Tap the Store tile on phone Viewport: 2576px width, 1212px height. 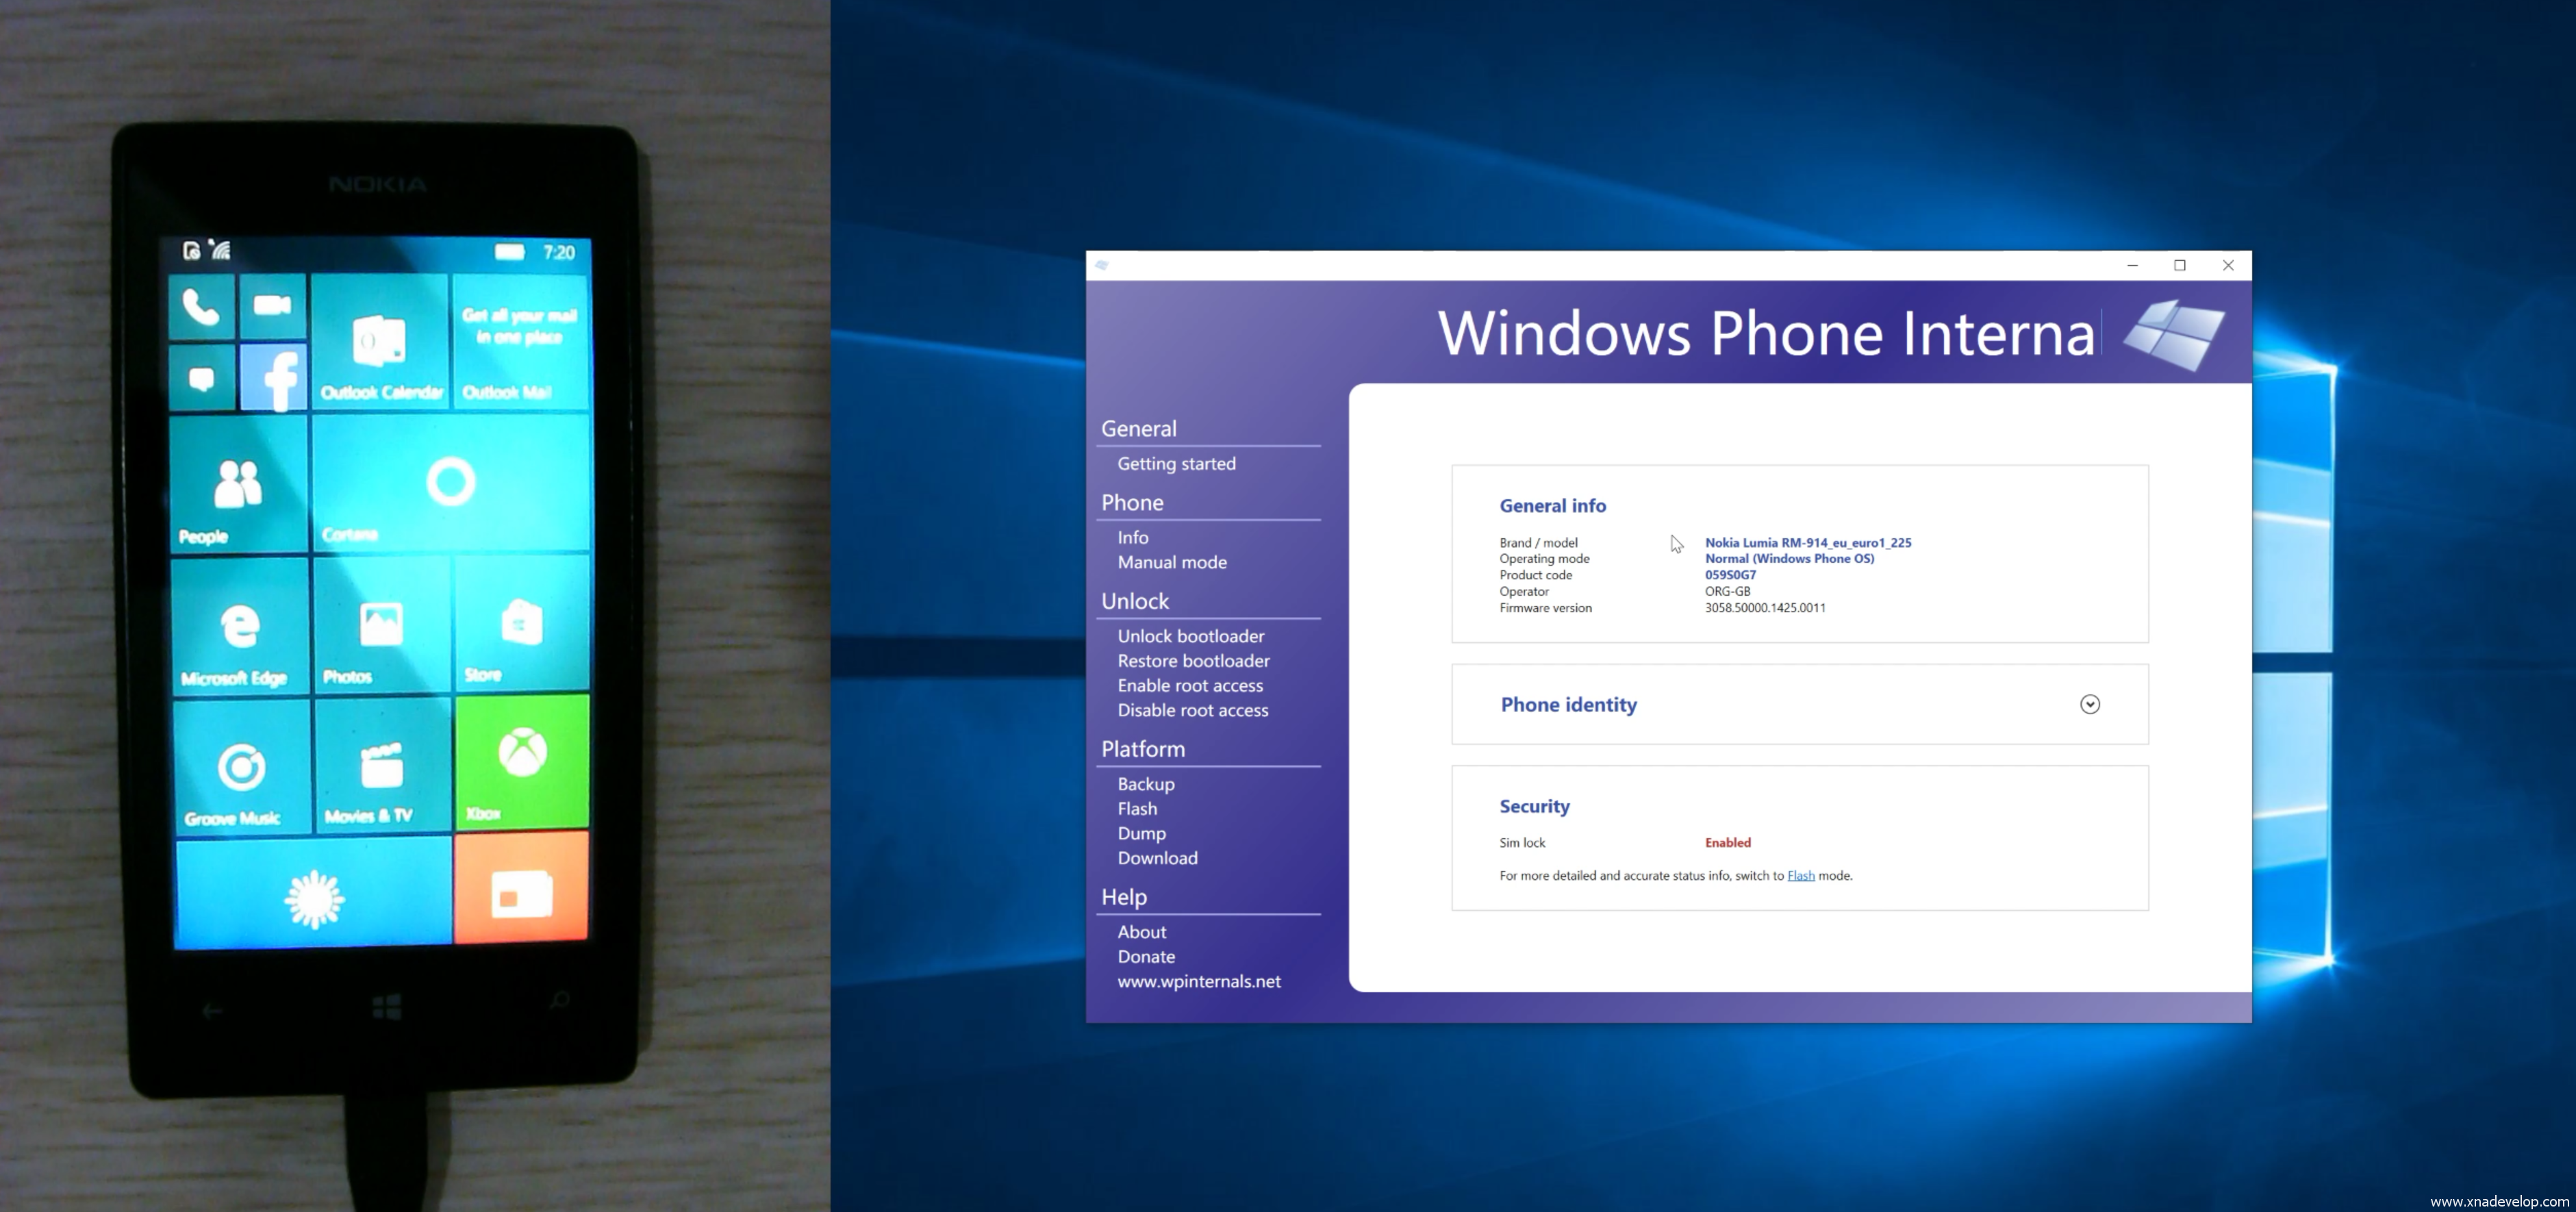[x=521, y=625]
